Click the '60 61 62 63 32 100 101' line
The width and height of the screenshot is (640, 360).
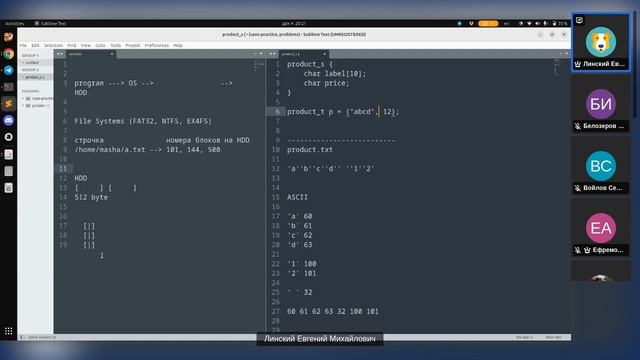(x=333, y=311)
